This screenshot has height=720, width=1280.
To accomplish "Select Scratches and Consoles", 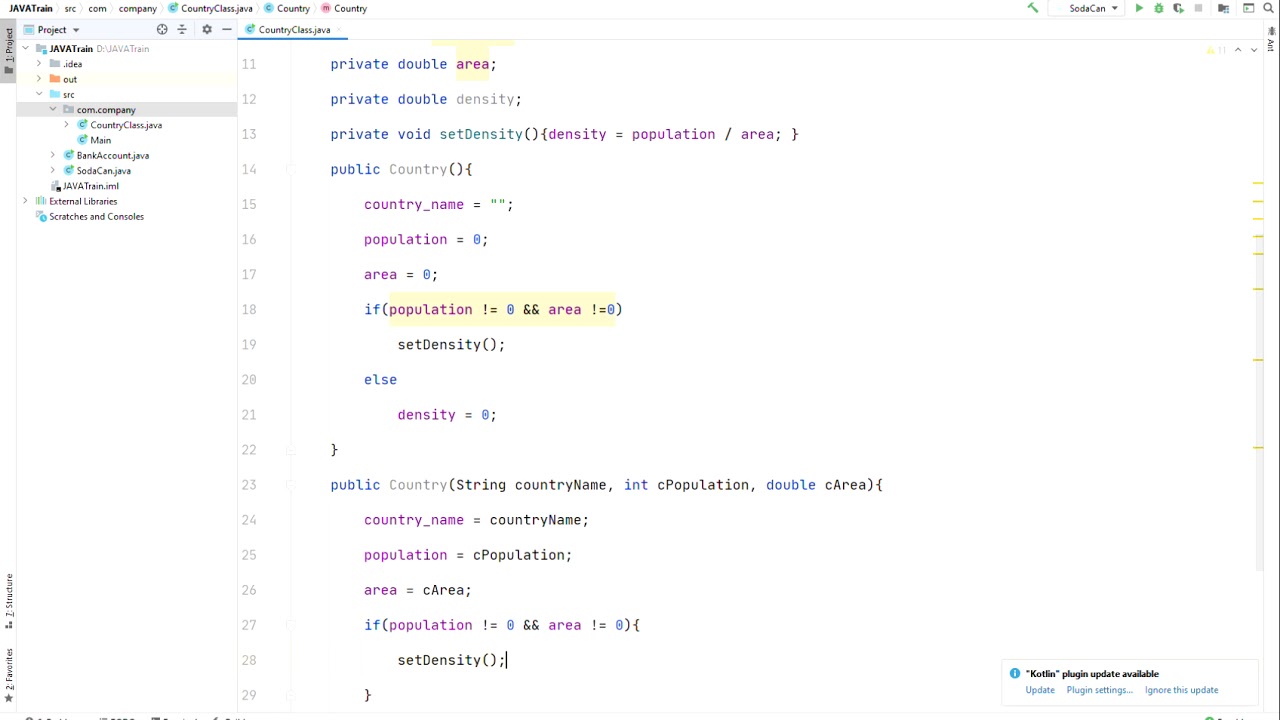I will coord(96,216).
